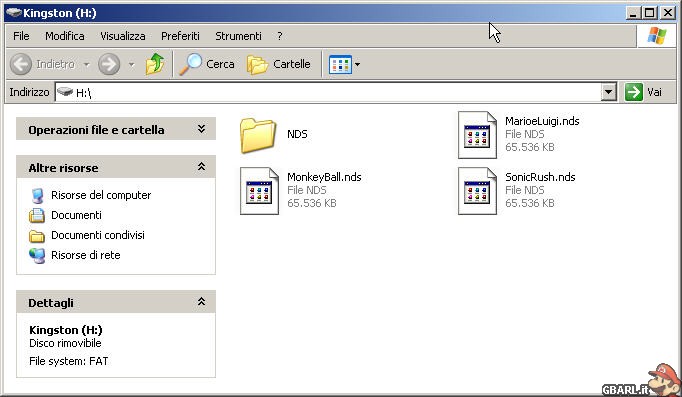Click the Forward arrow button
This screenshot has width=682, height=397.
click(109, 64)
